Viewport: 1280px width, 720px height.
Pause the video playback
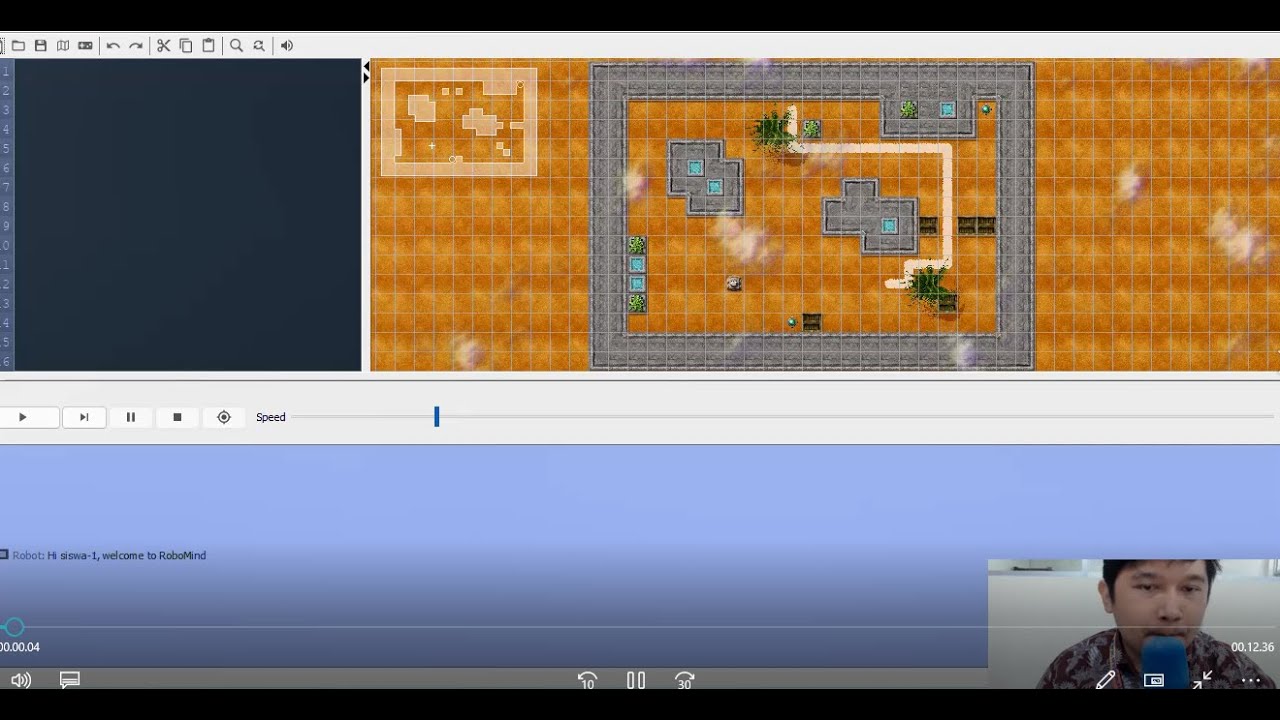coord(636,680)
